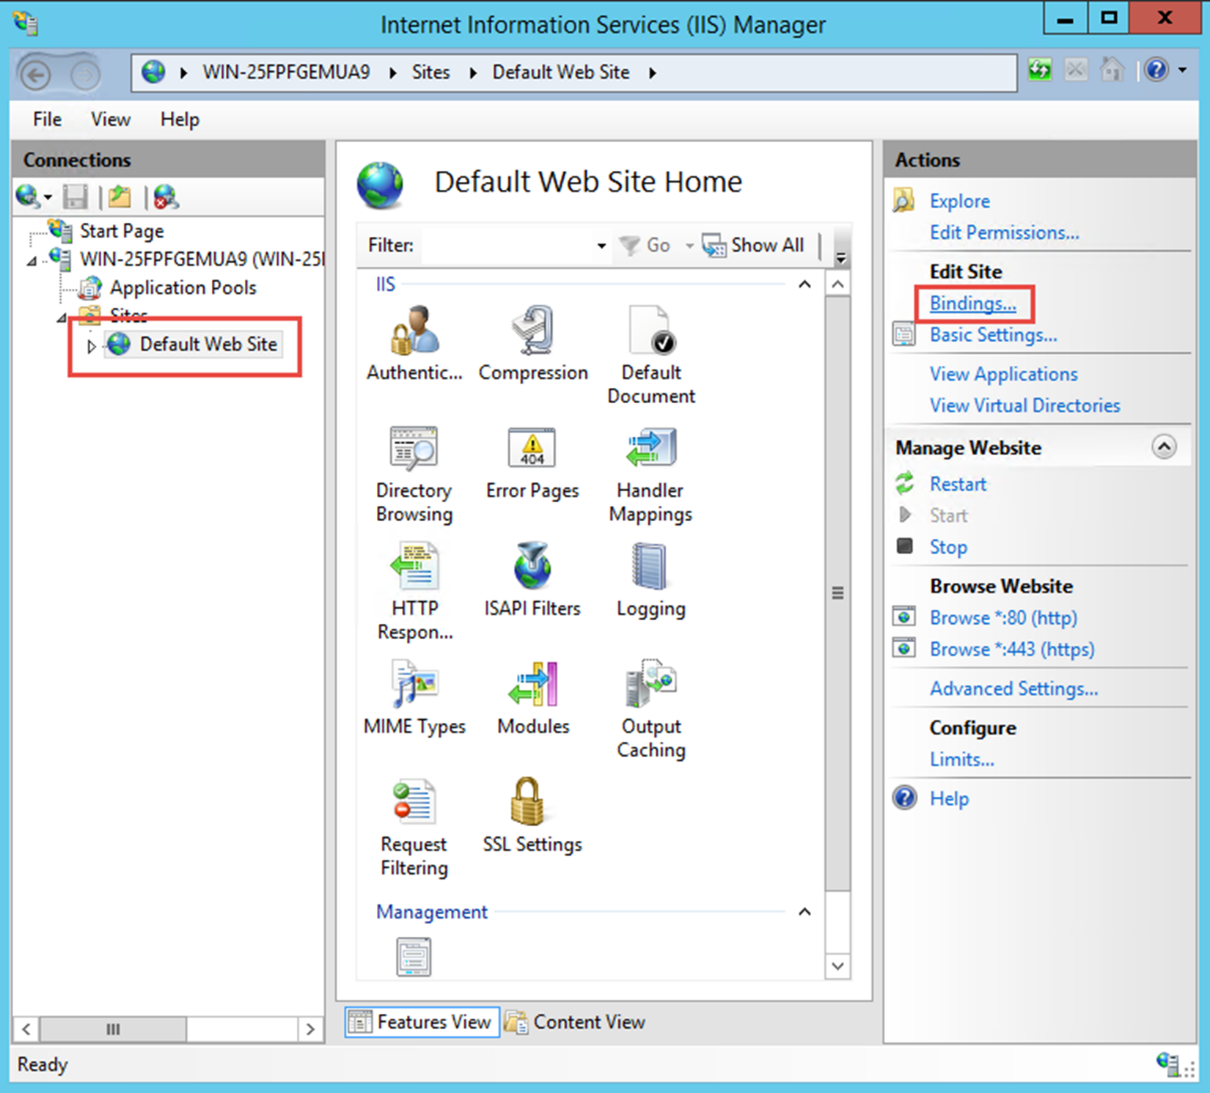Click the refresh page icon in address bar
Viewport: 1210px width, 1093px height.
[1040, 70]
